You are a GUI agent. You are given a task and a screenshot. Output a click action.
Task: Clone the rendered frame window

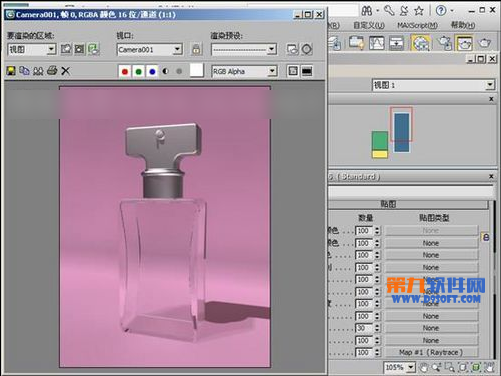click(x=38, y=71)
